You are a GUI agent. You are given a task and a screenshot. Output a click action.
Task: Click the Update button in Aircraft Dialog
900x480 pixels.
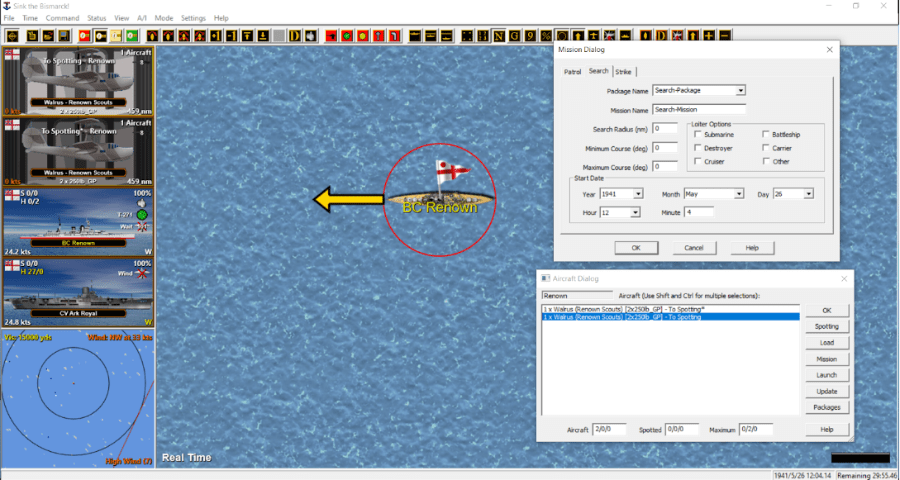click(x=827, y=392)
